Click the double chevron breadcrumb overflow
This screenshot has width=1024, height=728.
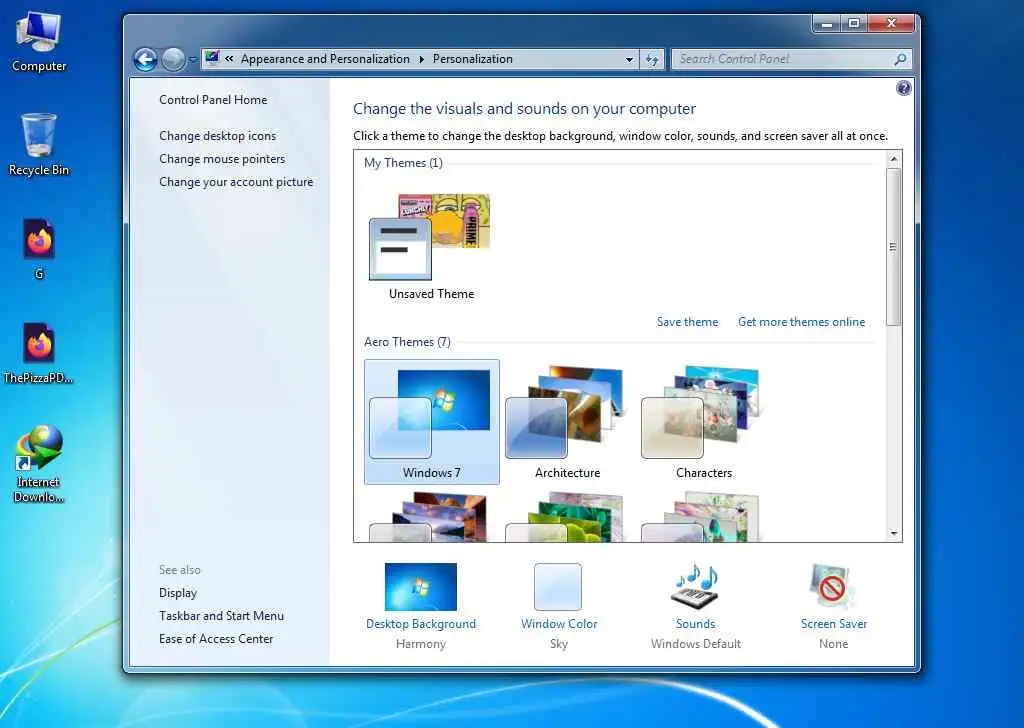229,58
